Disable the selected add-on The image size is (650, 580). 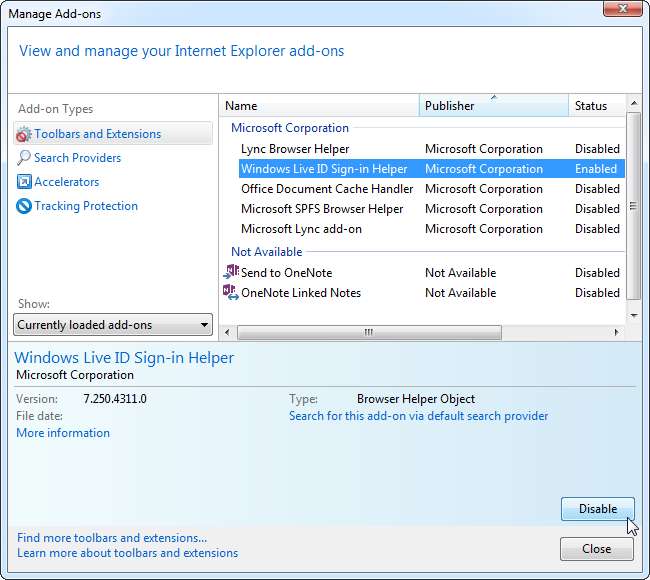(x=597, y=509)
